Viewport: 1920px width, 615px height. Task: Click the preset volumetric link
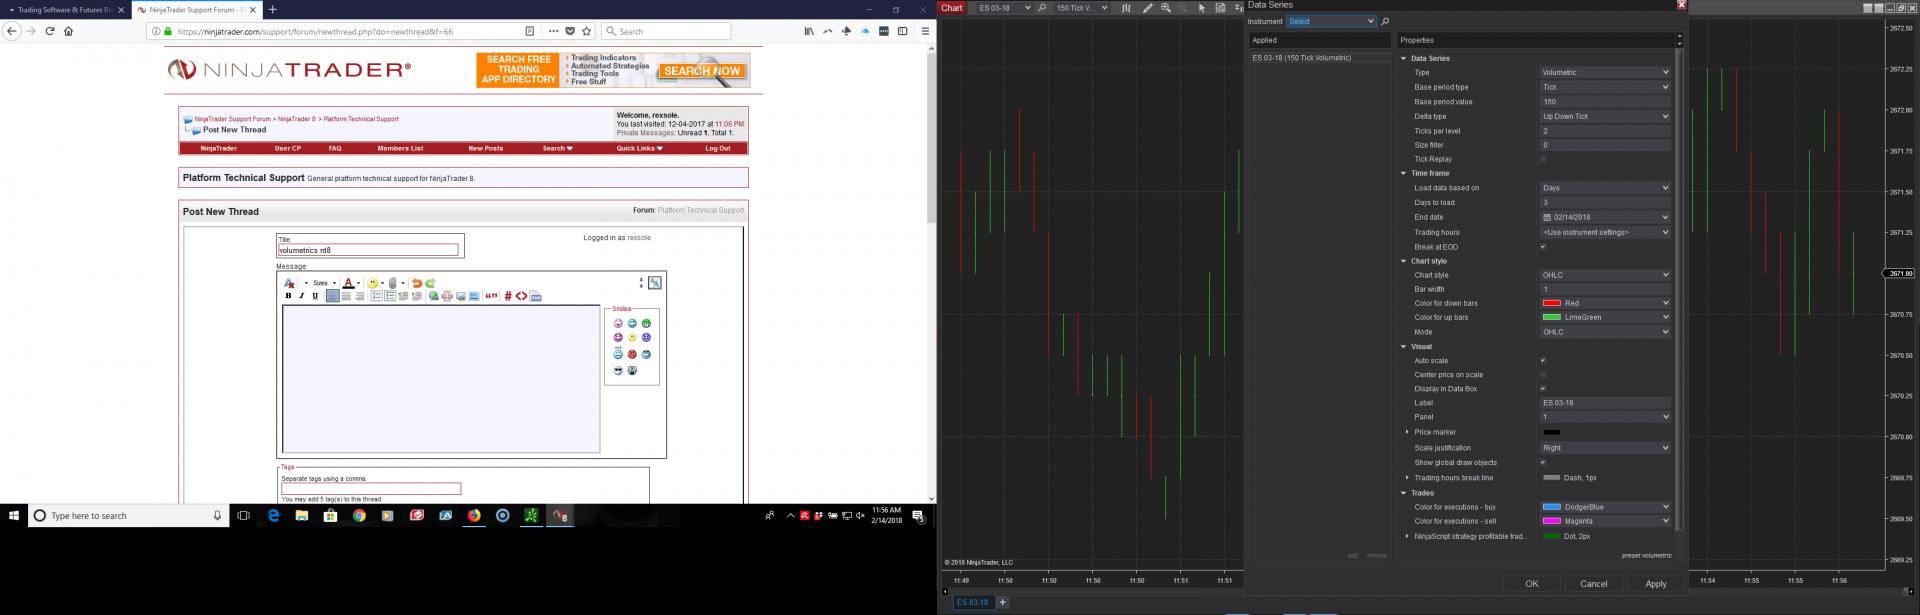point(1646,556)
